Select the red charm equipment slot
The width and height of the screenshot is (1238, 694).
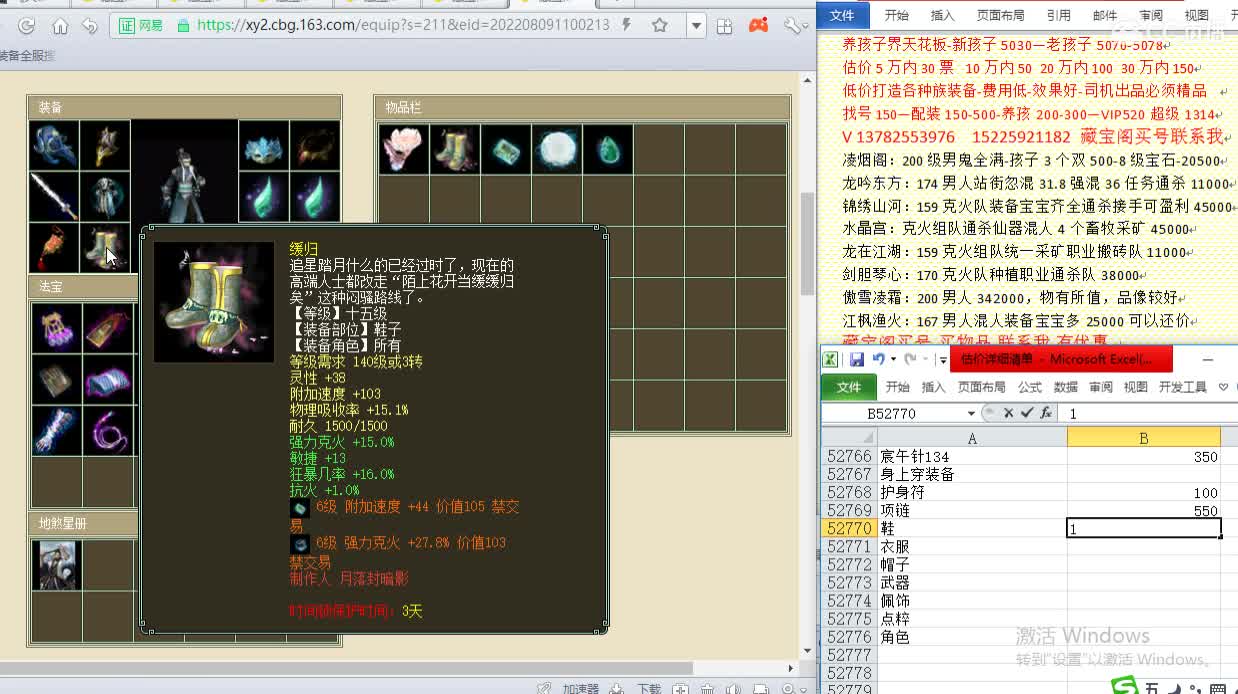pos(54,248)
